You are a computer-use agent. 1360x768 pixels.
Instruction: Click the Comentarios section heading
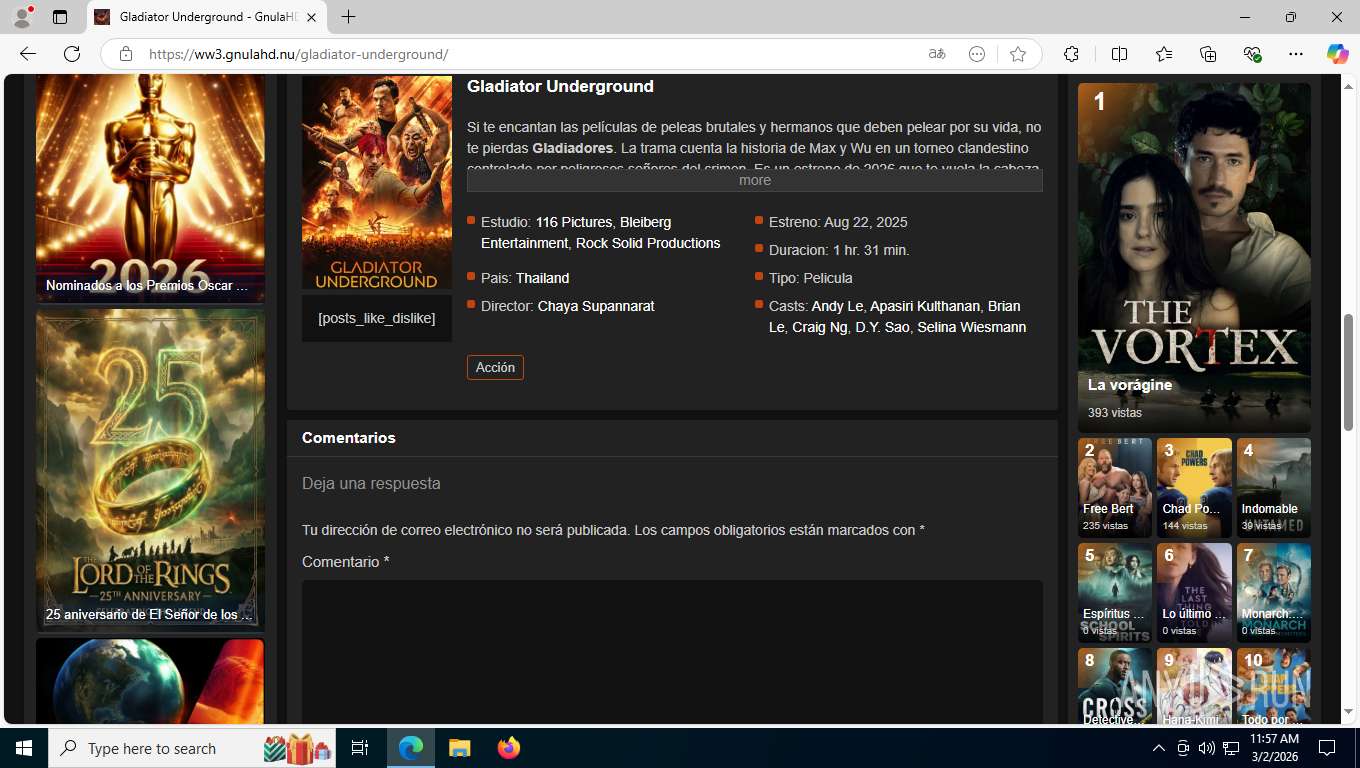click(x=349, y=438)
